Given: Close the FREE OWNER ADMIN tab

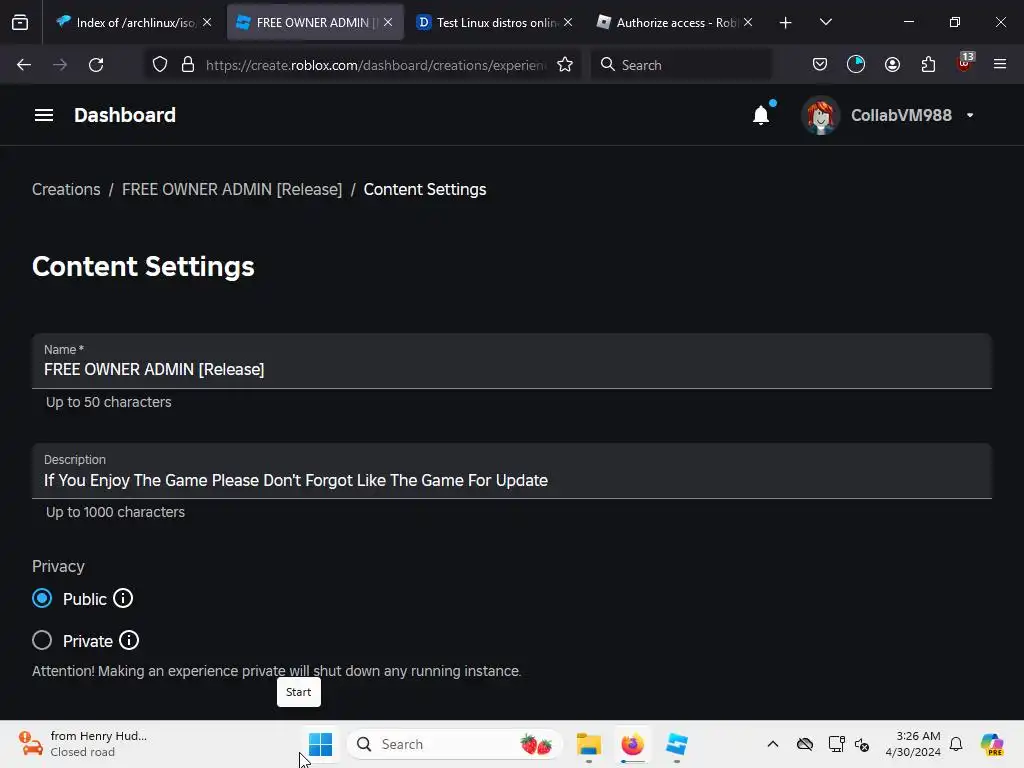Looking at the screenshot, I should (388, 22).
